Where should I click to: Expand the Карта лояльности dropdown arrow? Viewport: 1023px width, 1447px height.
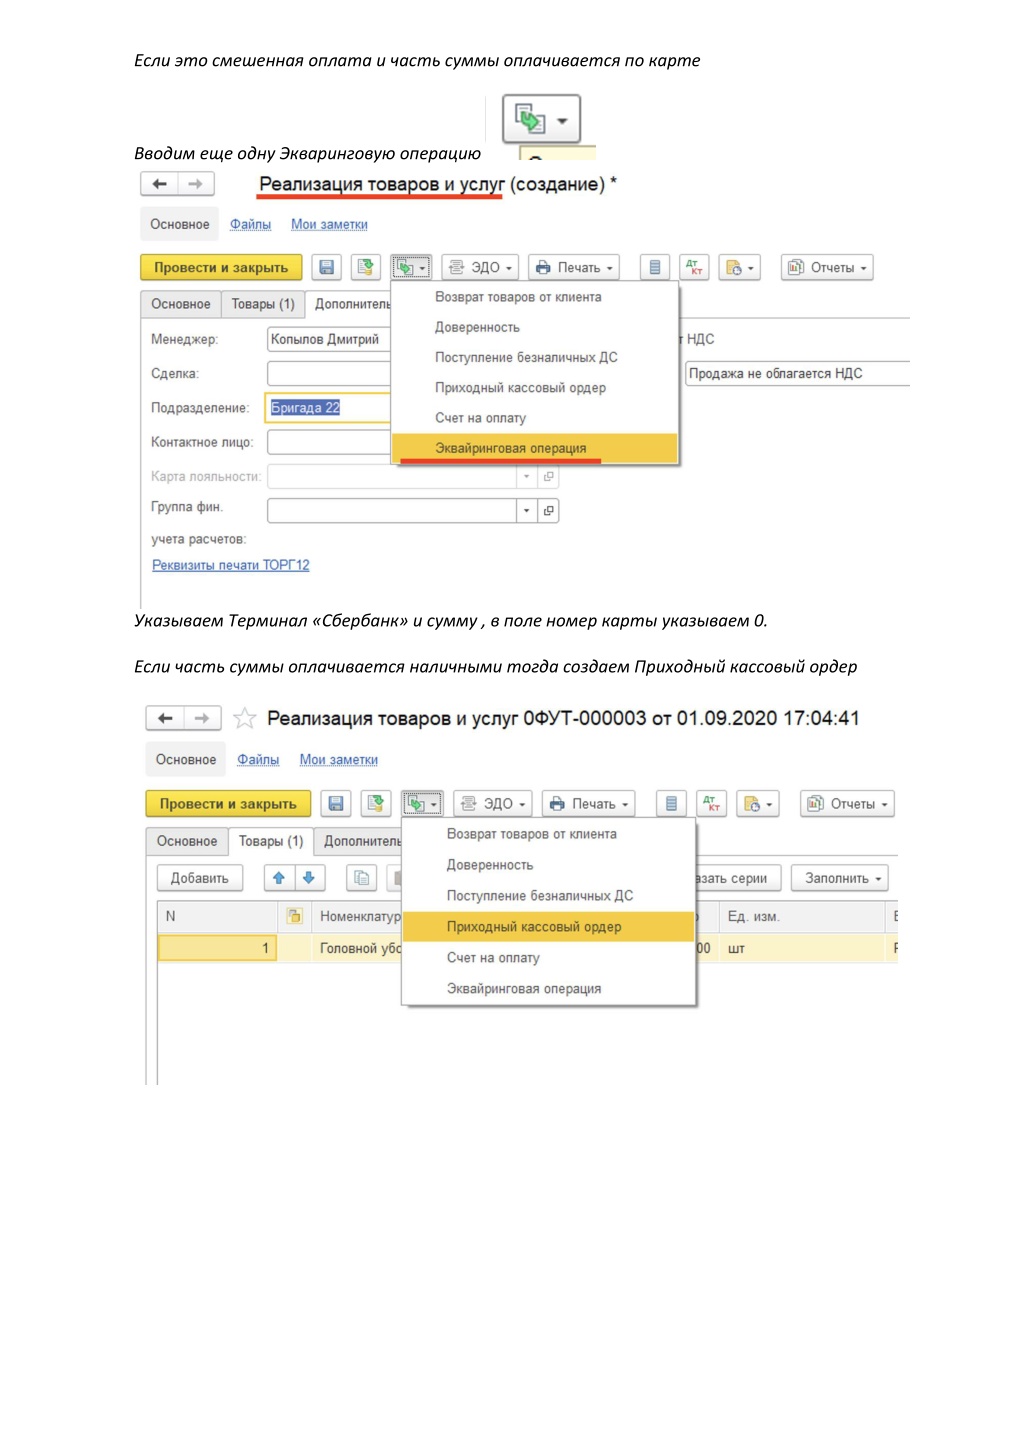527,477
